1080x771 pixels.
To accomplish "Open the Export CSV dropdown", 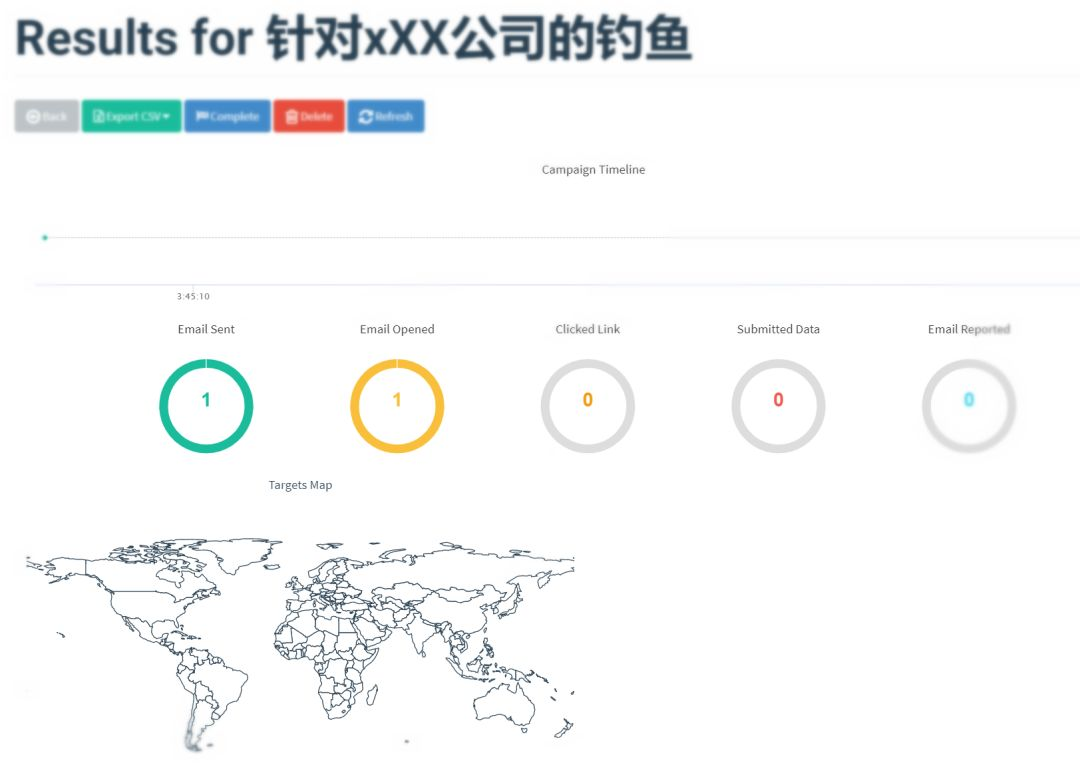I will point(132,116).
